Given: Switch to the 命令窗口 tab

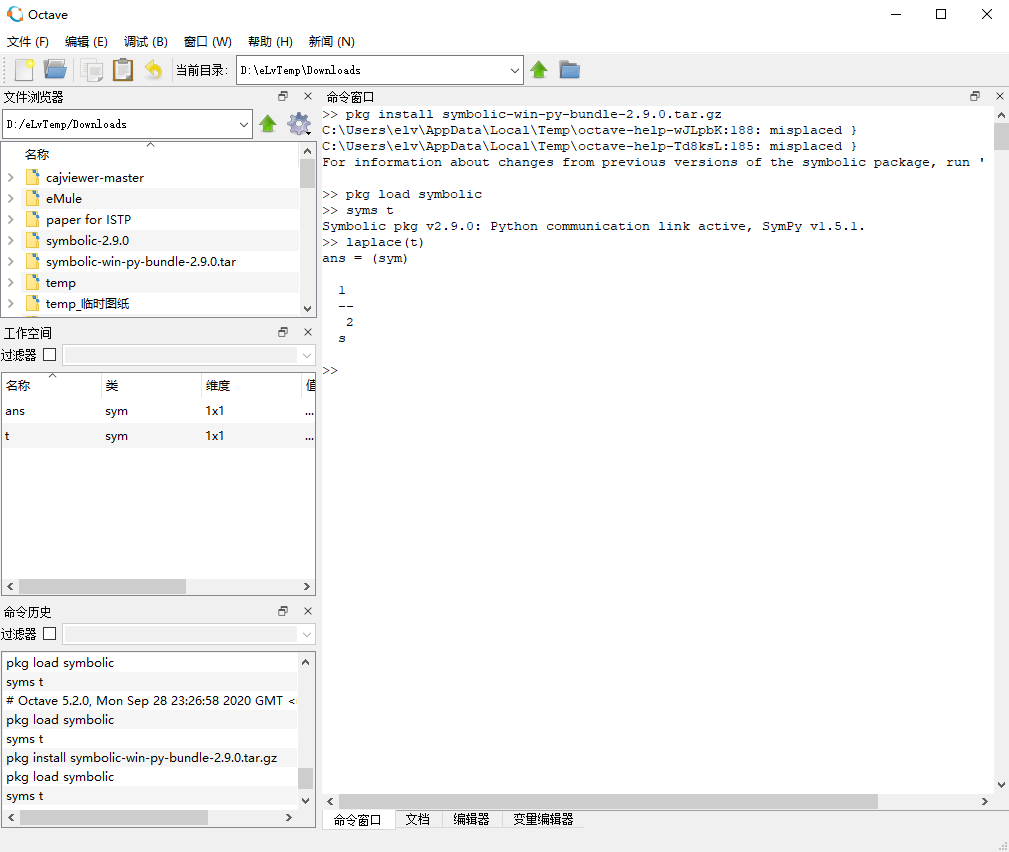Looking at the screenshot, I should click(358, 820).
